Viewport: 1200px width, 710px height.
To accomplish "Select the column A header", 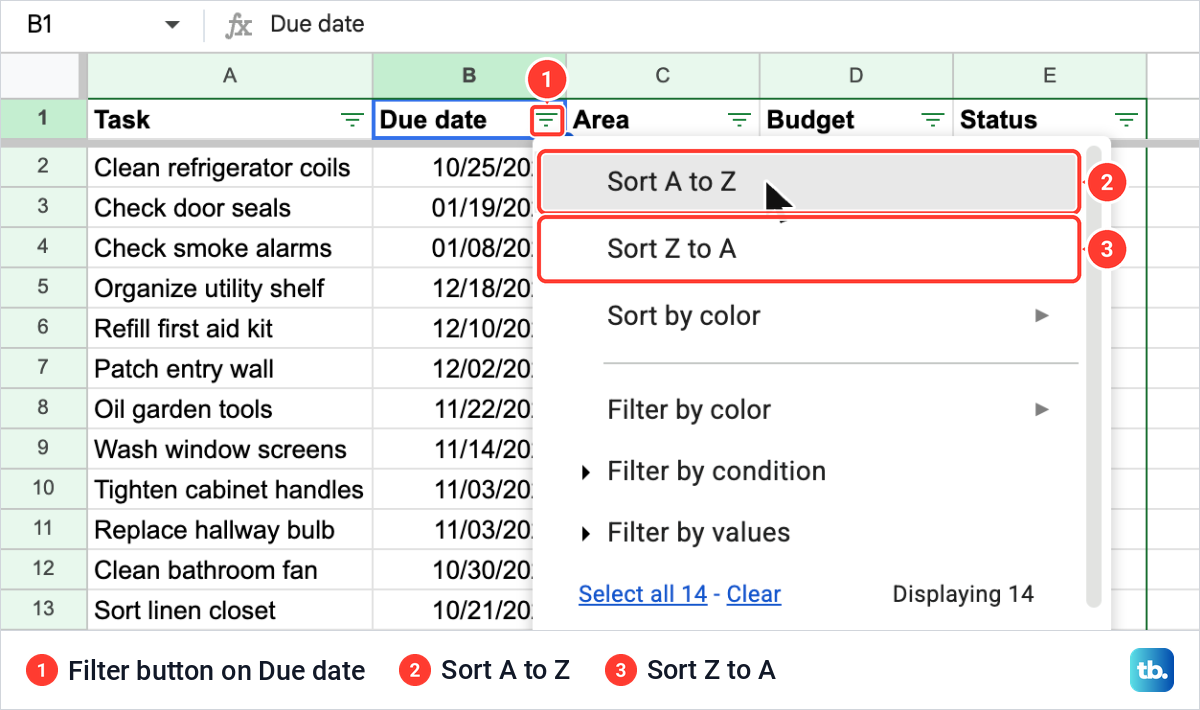I will (x=230, y=75).
